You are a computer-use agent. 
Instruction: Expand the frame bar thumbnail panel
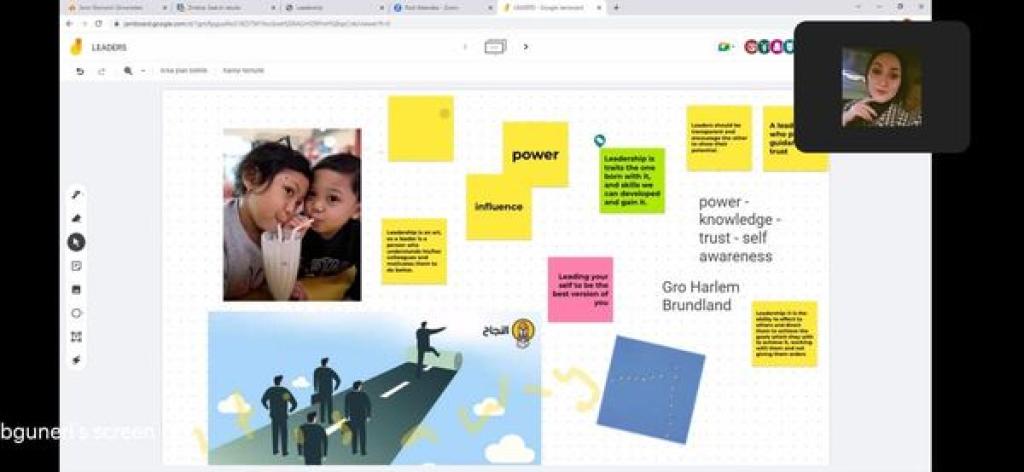(x=495, y=46)
